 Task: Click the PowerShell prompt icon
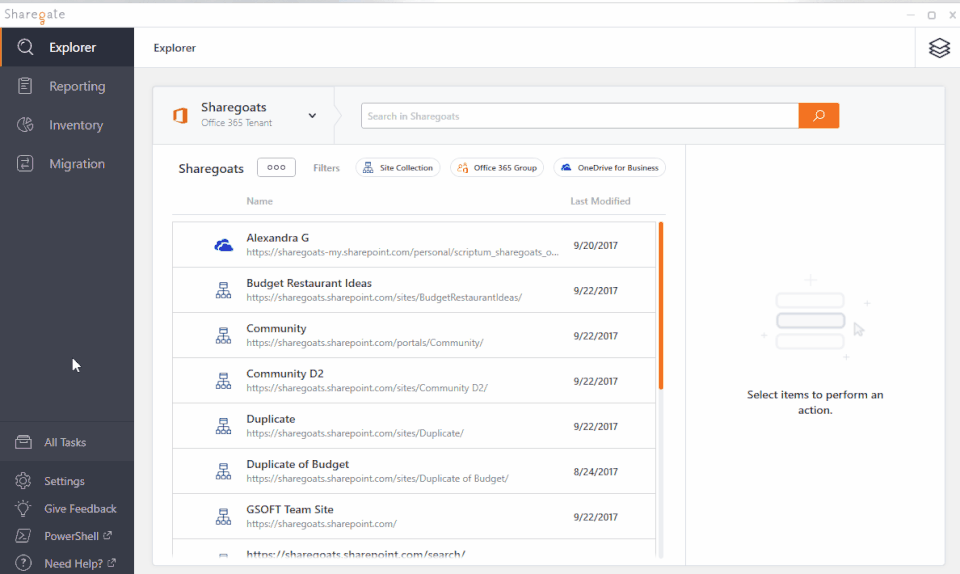click(x=23, y=536)
